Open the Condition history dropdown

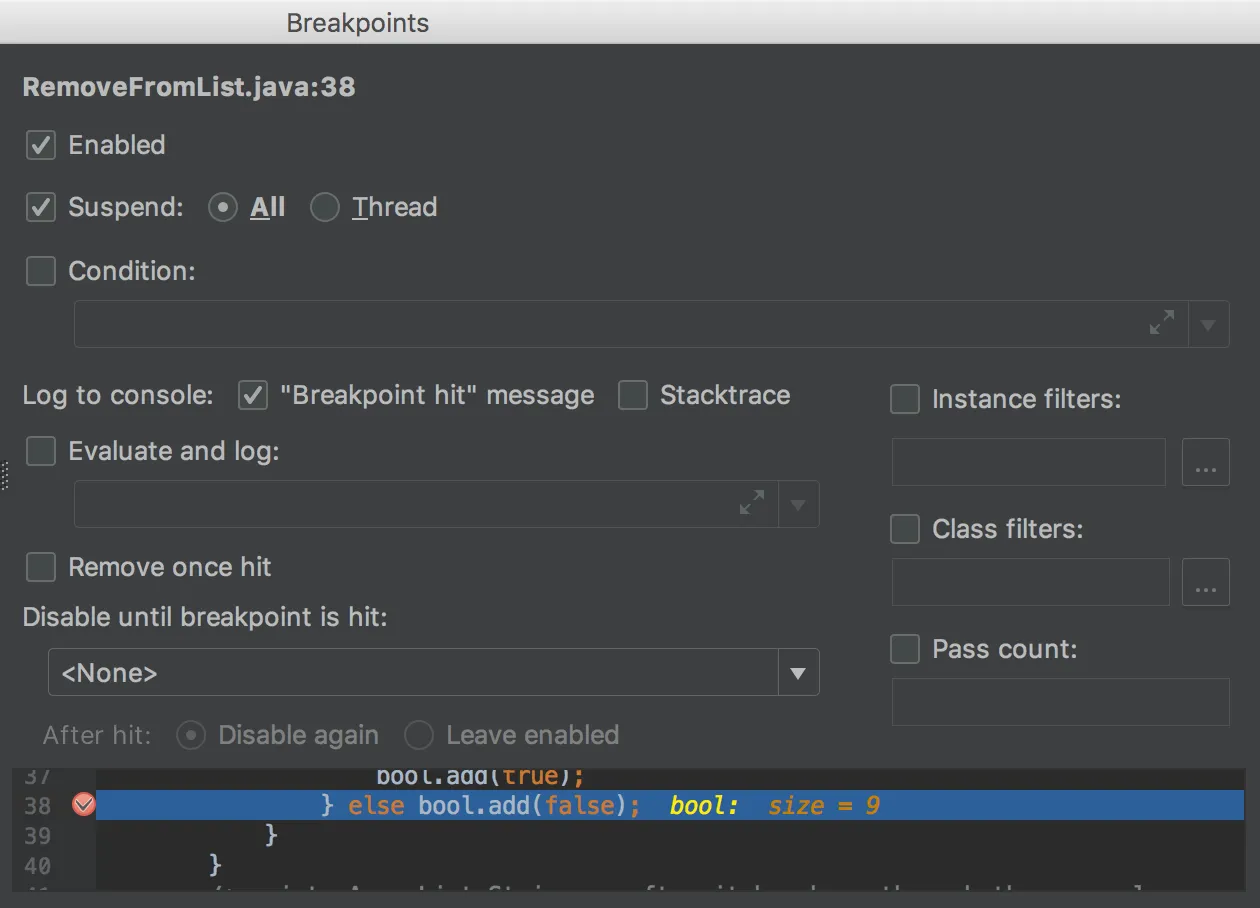1208,325
